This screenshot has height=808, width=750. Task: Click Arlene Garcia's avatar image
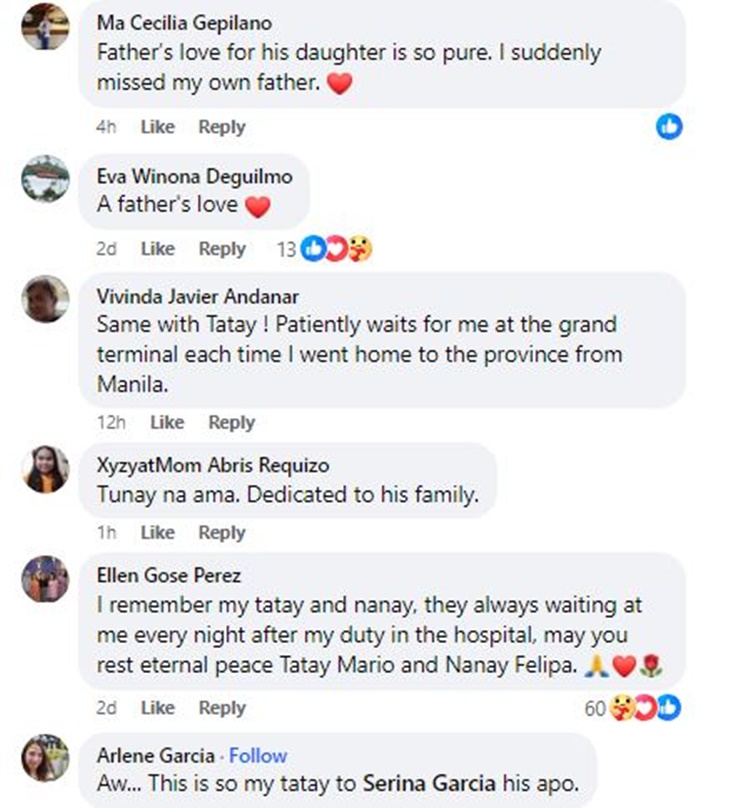[x=46, y=757]
